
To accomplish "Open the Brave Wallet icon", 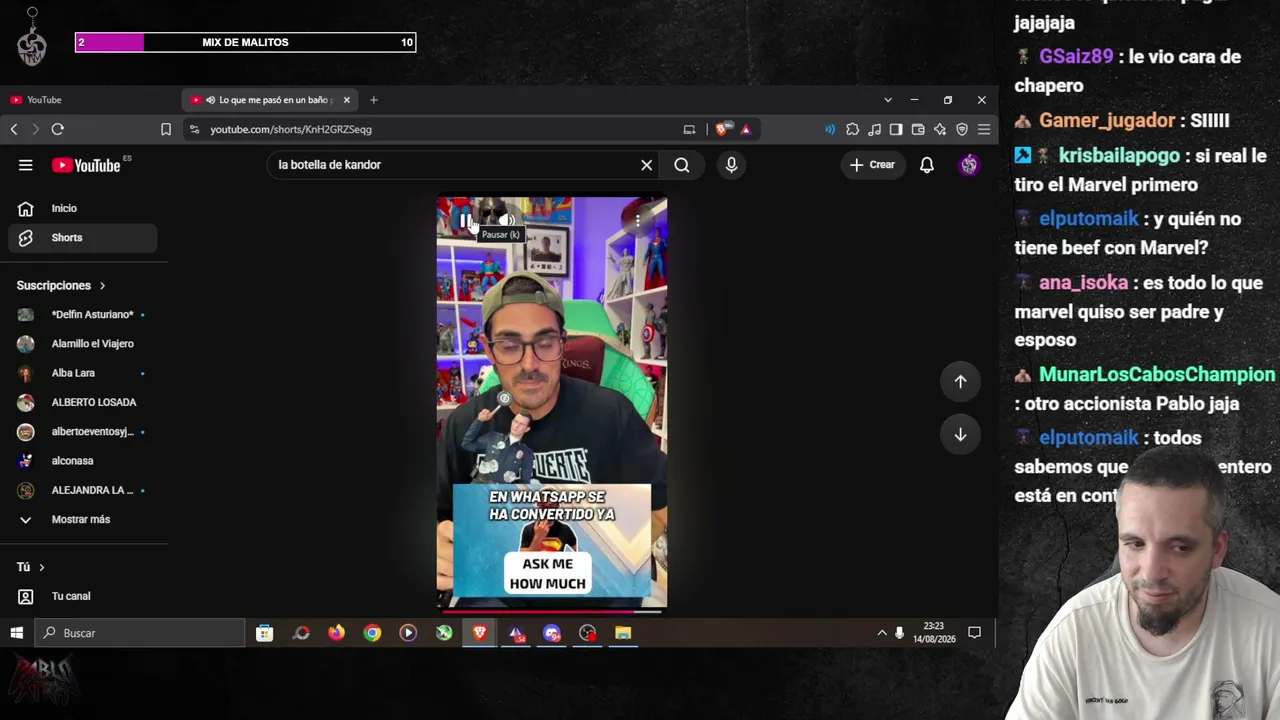I will [918, 129].
